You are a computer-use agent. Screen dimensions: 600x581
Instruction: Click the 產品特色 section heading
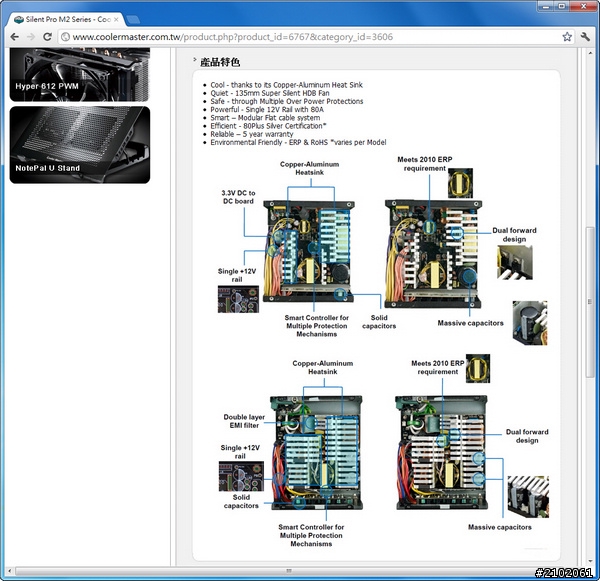220,62
